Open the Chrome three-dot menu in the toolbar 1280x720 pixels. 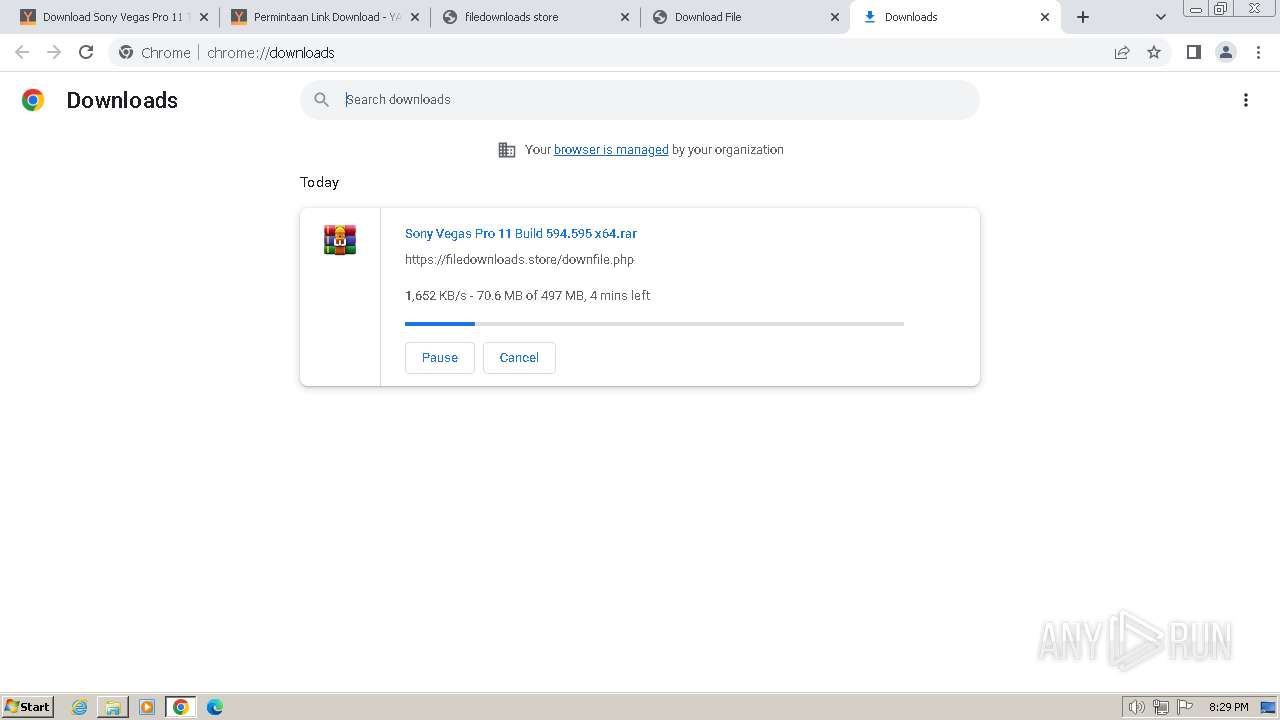1258,52
